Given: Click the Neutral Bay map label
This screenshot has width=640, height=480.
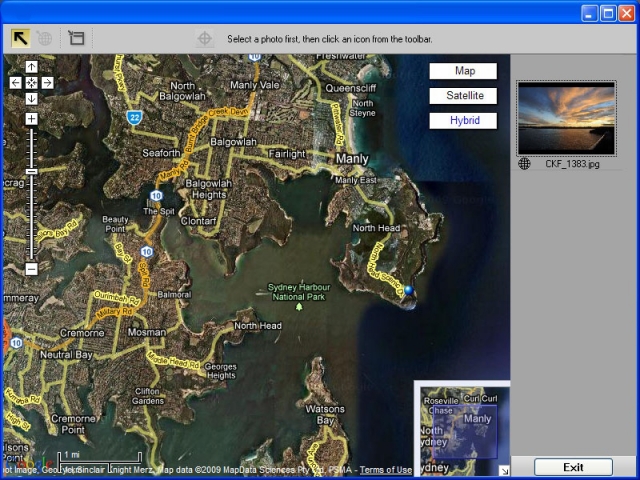Looking at the screenshot, I should coord(66,355).
